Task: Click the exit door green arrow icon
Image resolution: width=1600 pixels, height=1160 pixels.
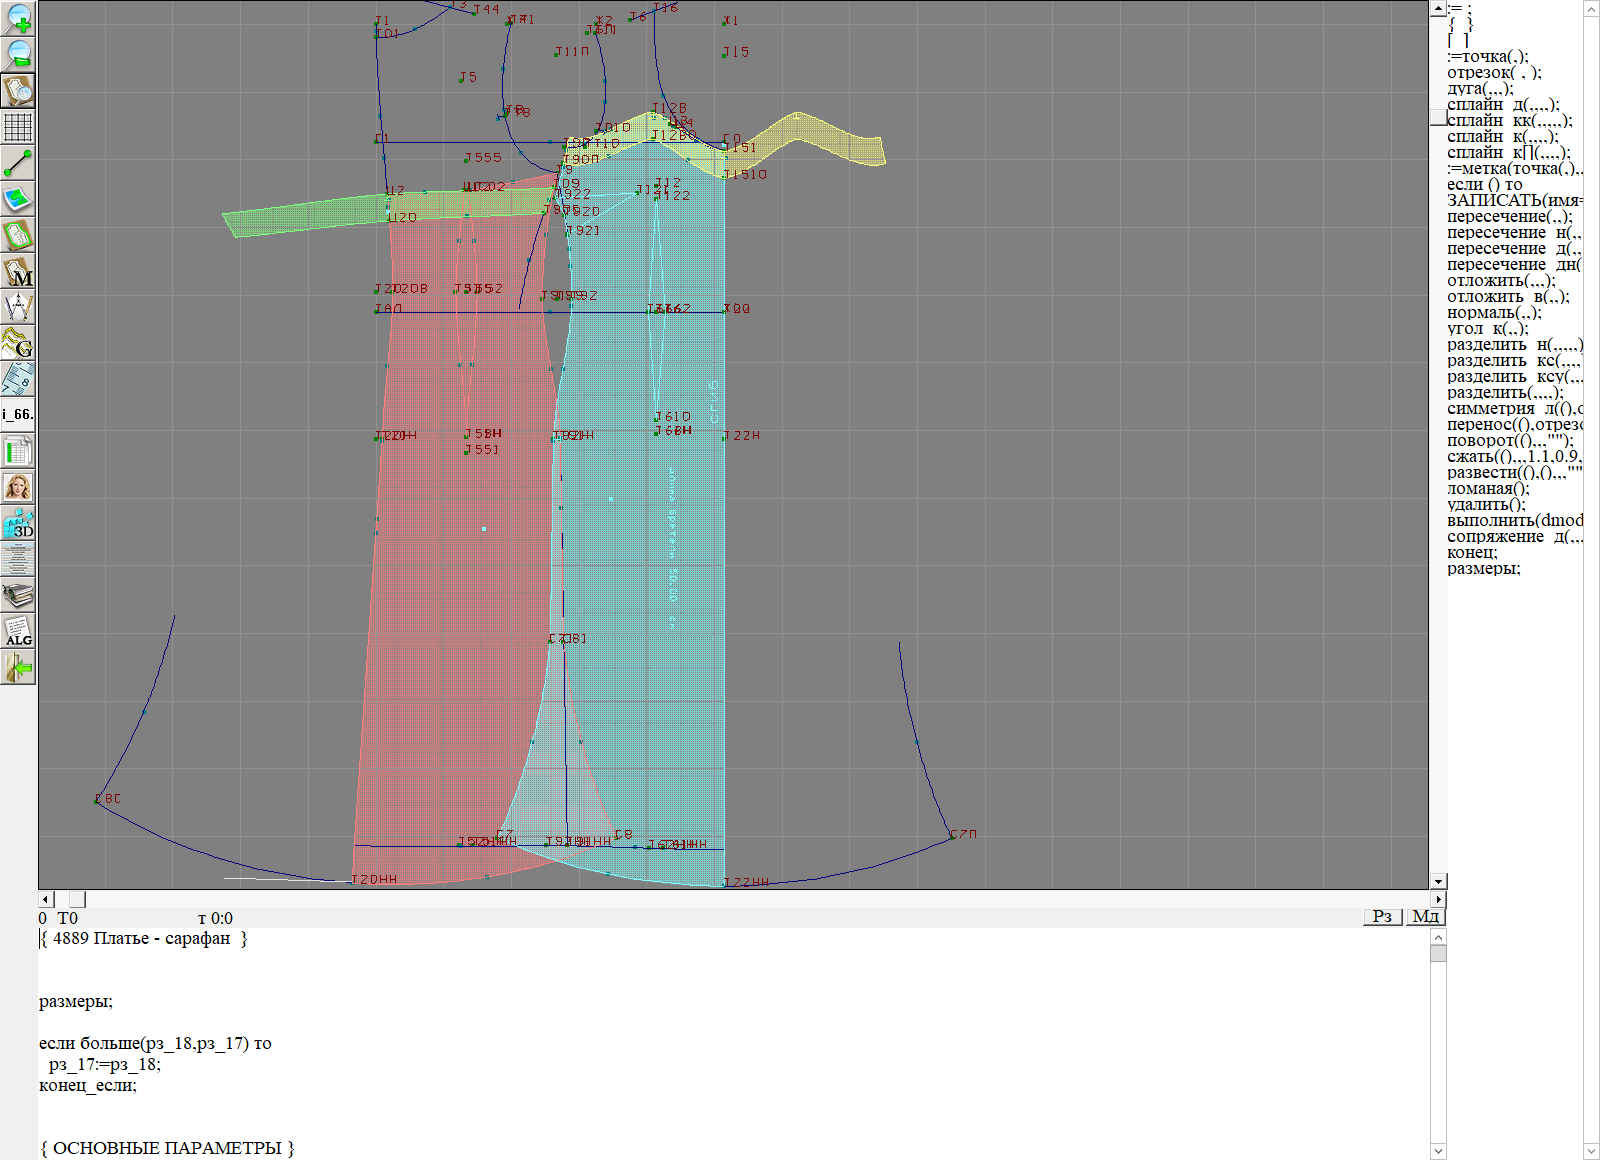Action: coord(18,667)
